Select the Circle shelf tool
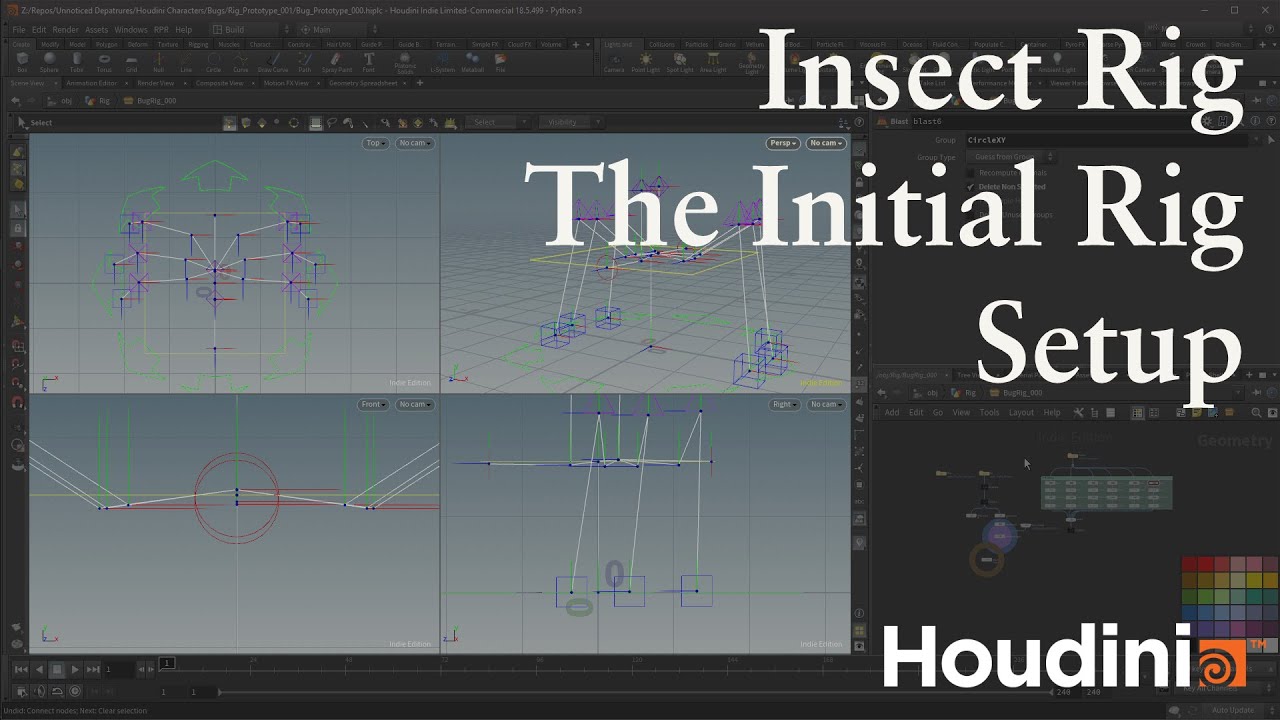Image resolution: width=1280 pixels, height=720 pixels. [213, 63]
